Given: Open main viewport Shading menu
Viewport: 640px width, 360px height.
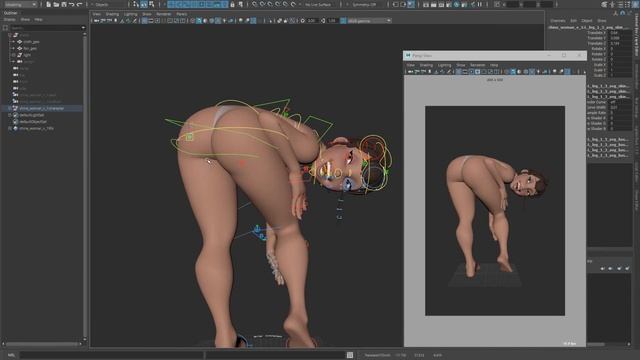Looking at the screenshot, I should tap(112, 14).
